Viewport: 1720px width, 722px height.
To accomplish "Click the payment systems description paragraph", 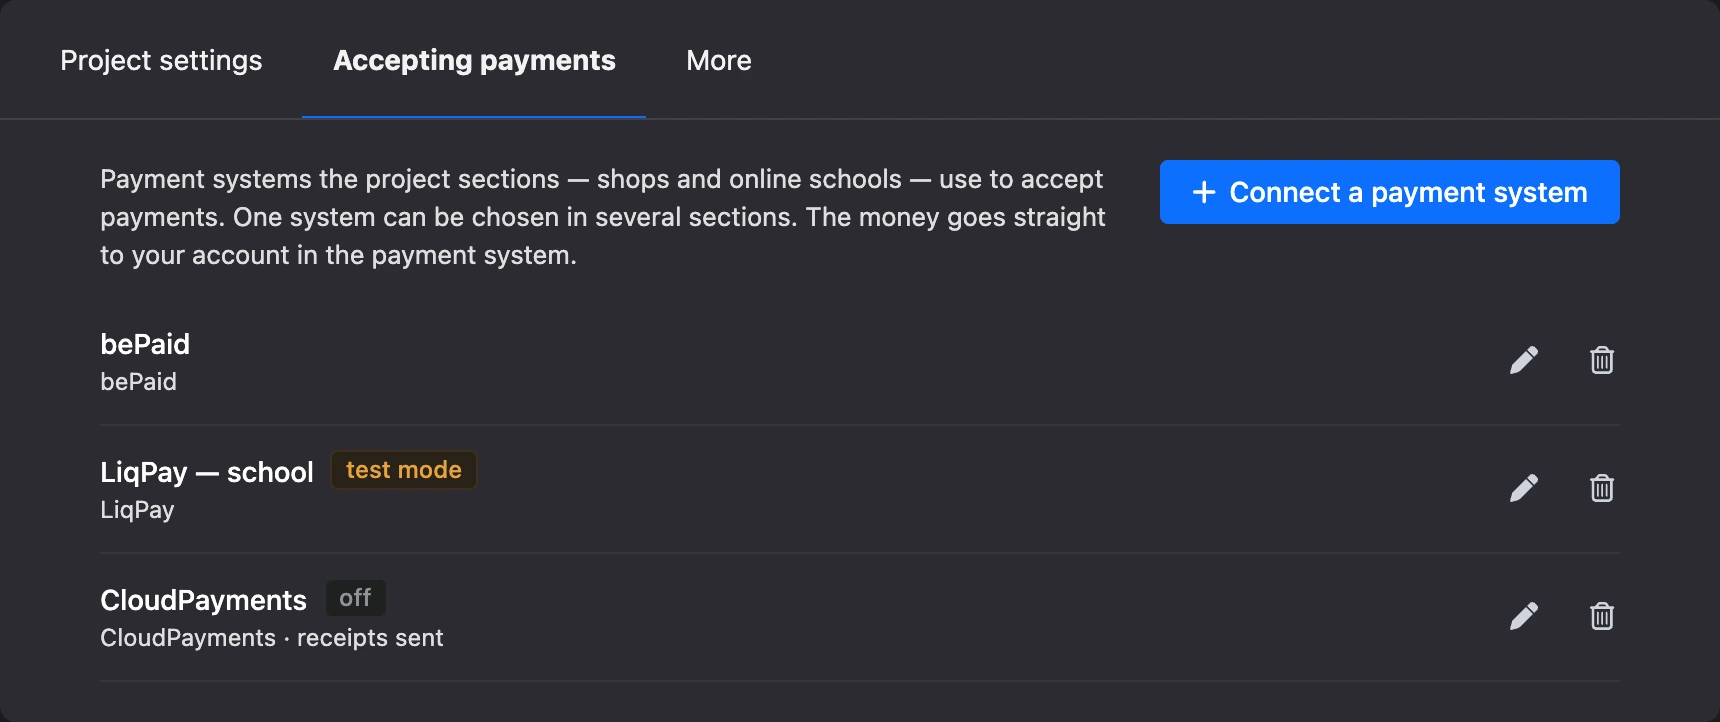I will [x=603, y=217].
